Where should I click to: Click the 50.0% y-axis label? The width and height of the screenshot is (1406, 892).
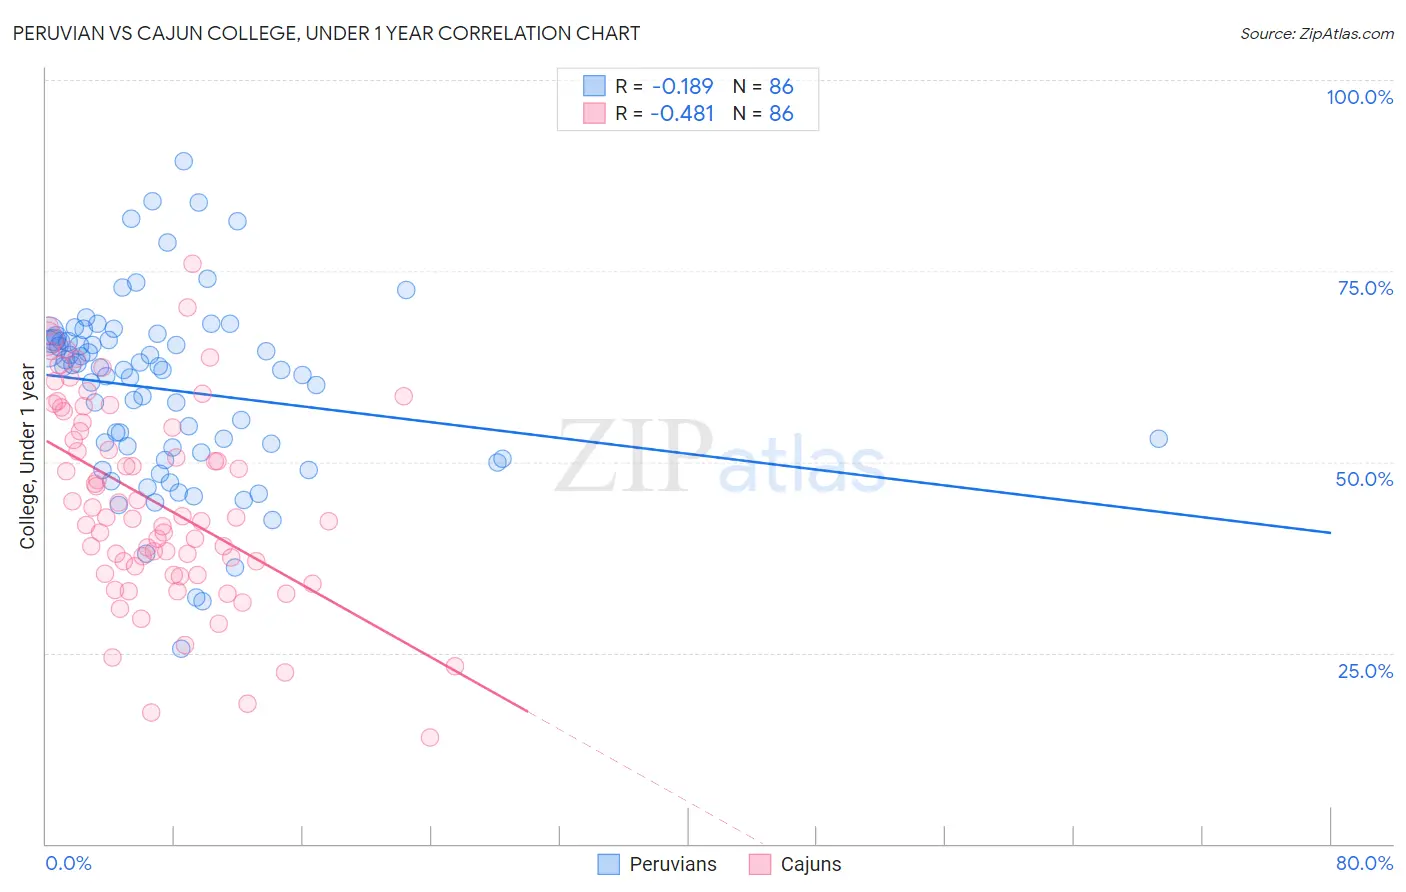pyautogui.click(x=1365, y=479)
